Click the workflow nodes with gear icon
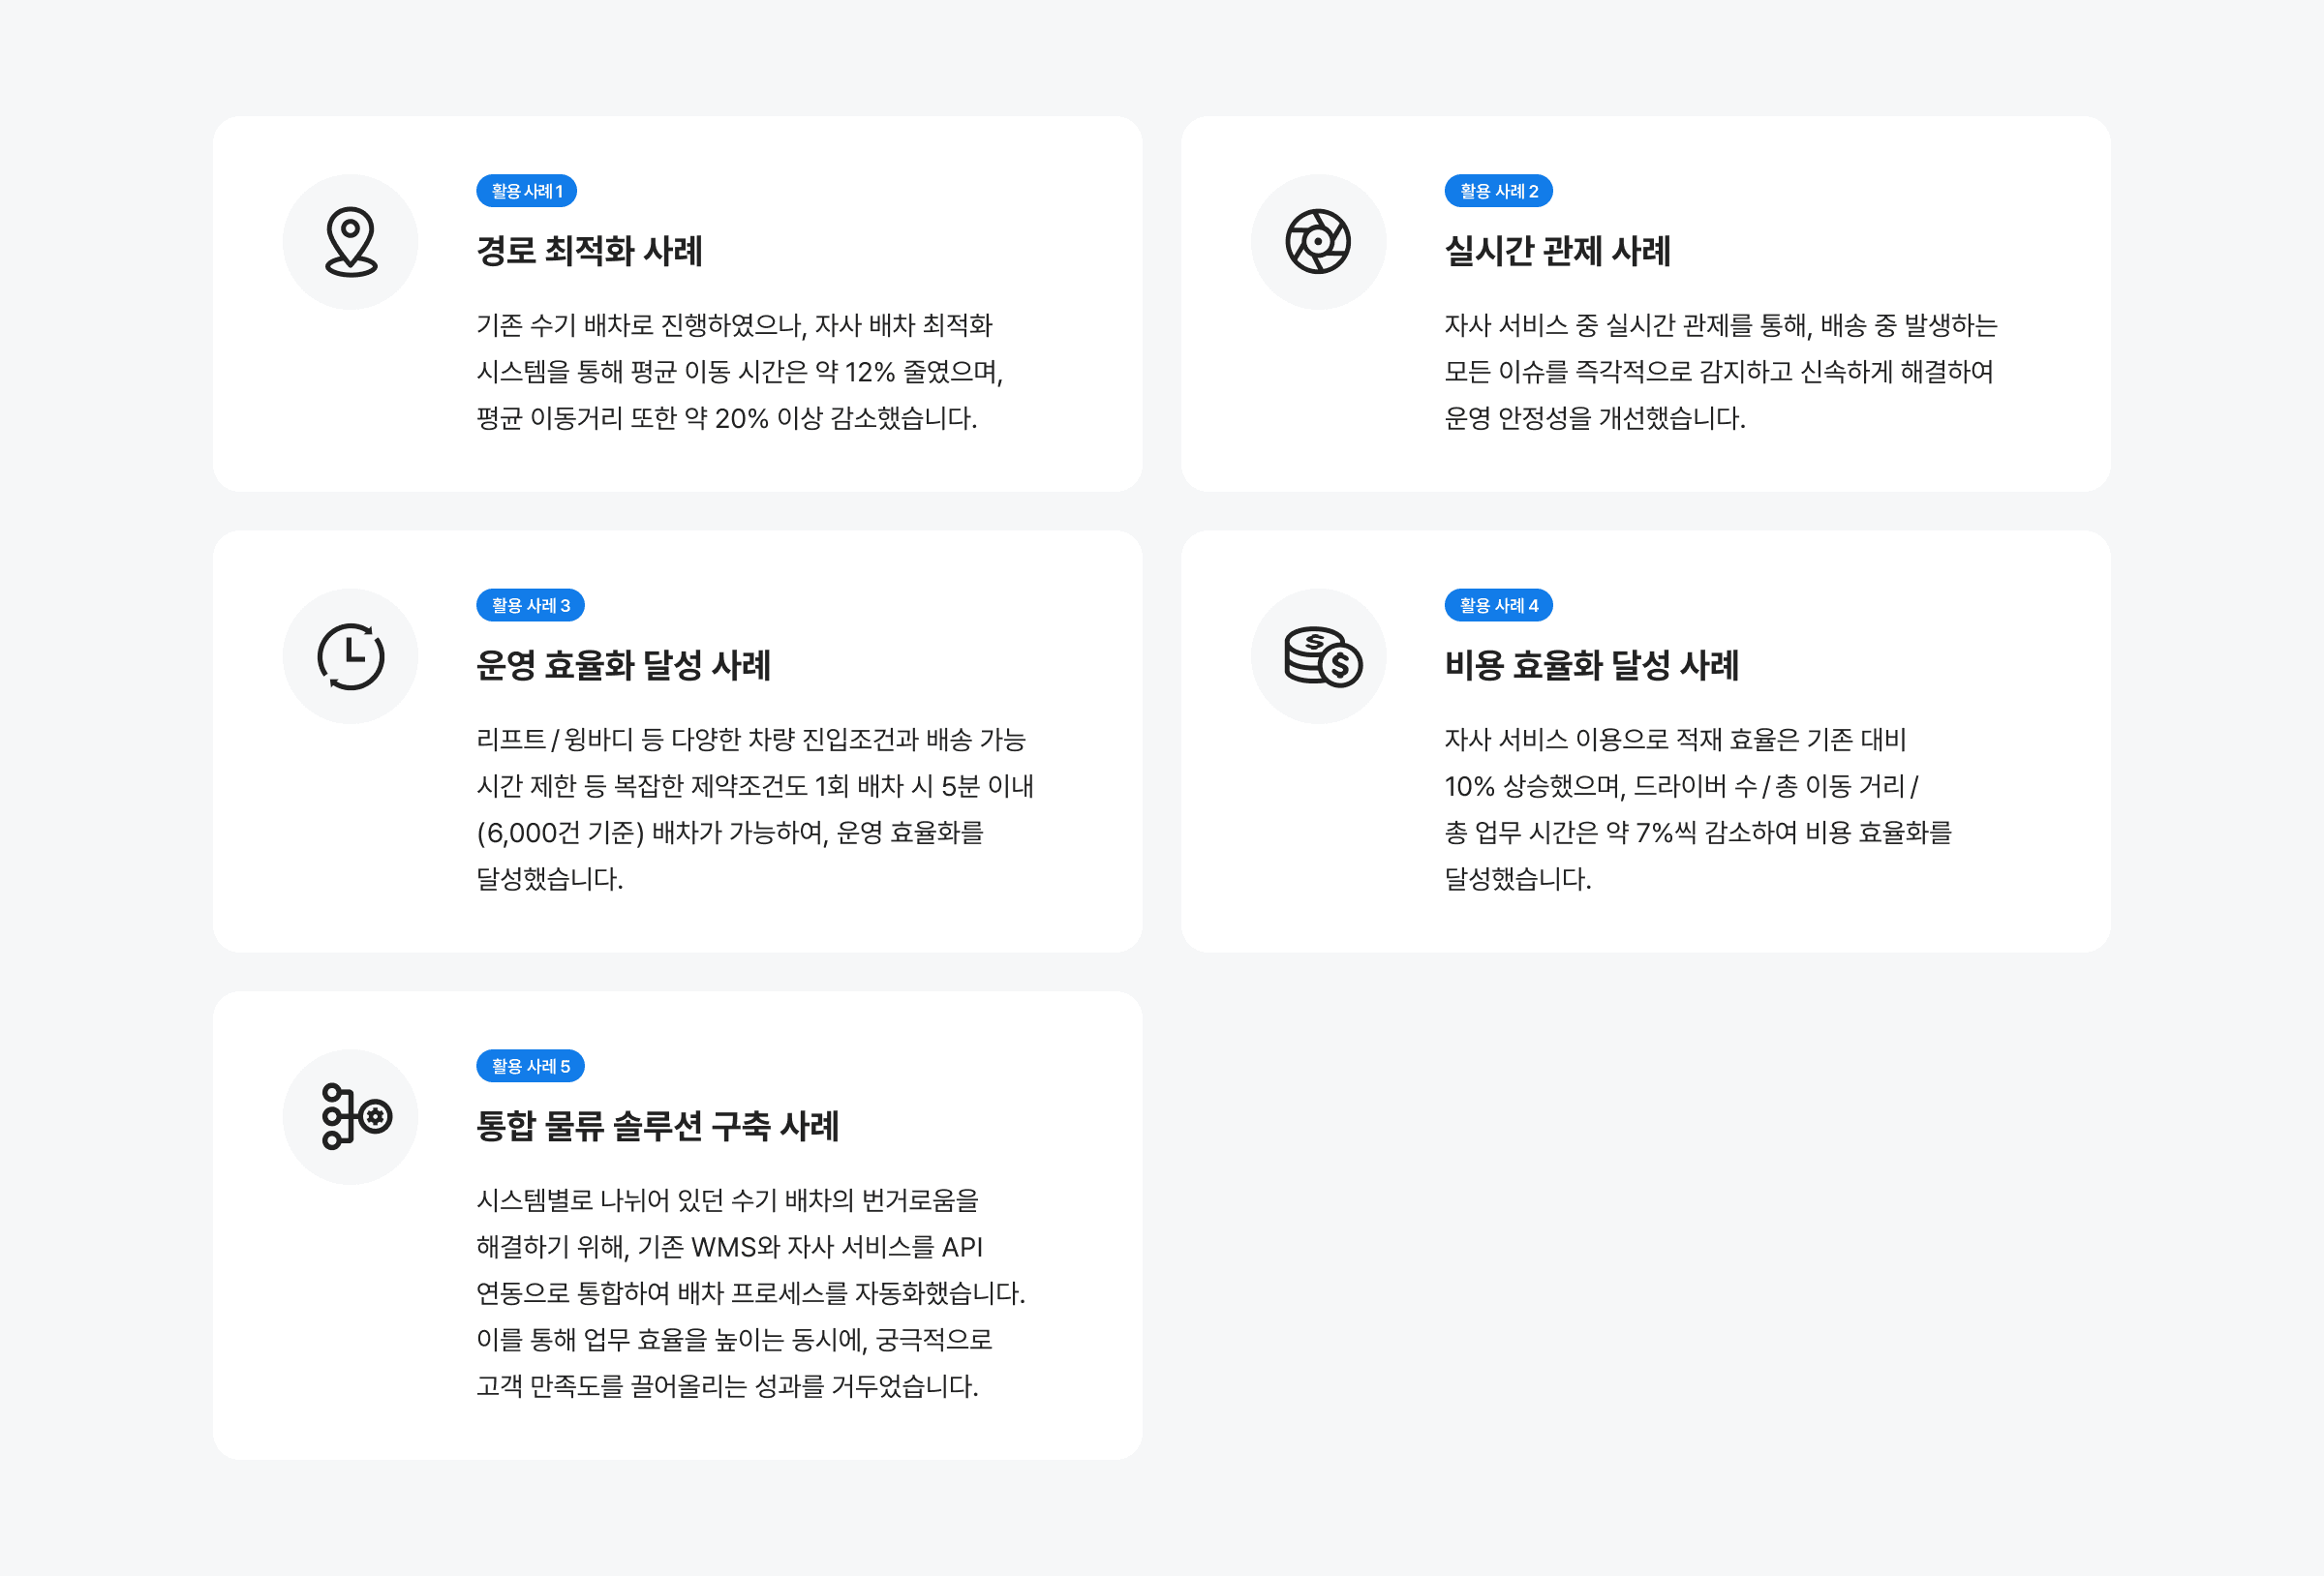Viewport: 2324px width, 1576px height. point(354,1116)
